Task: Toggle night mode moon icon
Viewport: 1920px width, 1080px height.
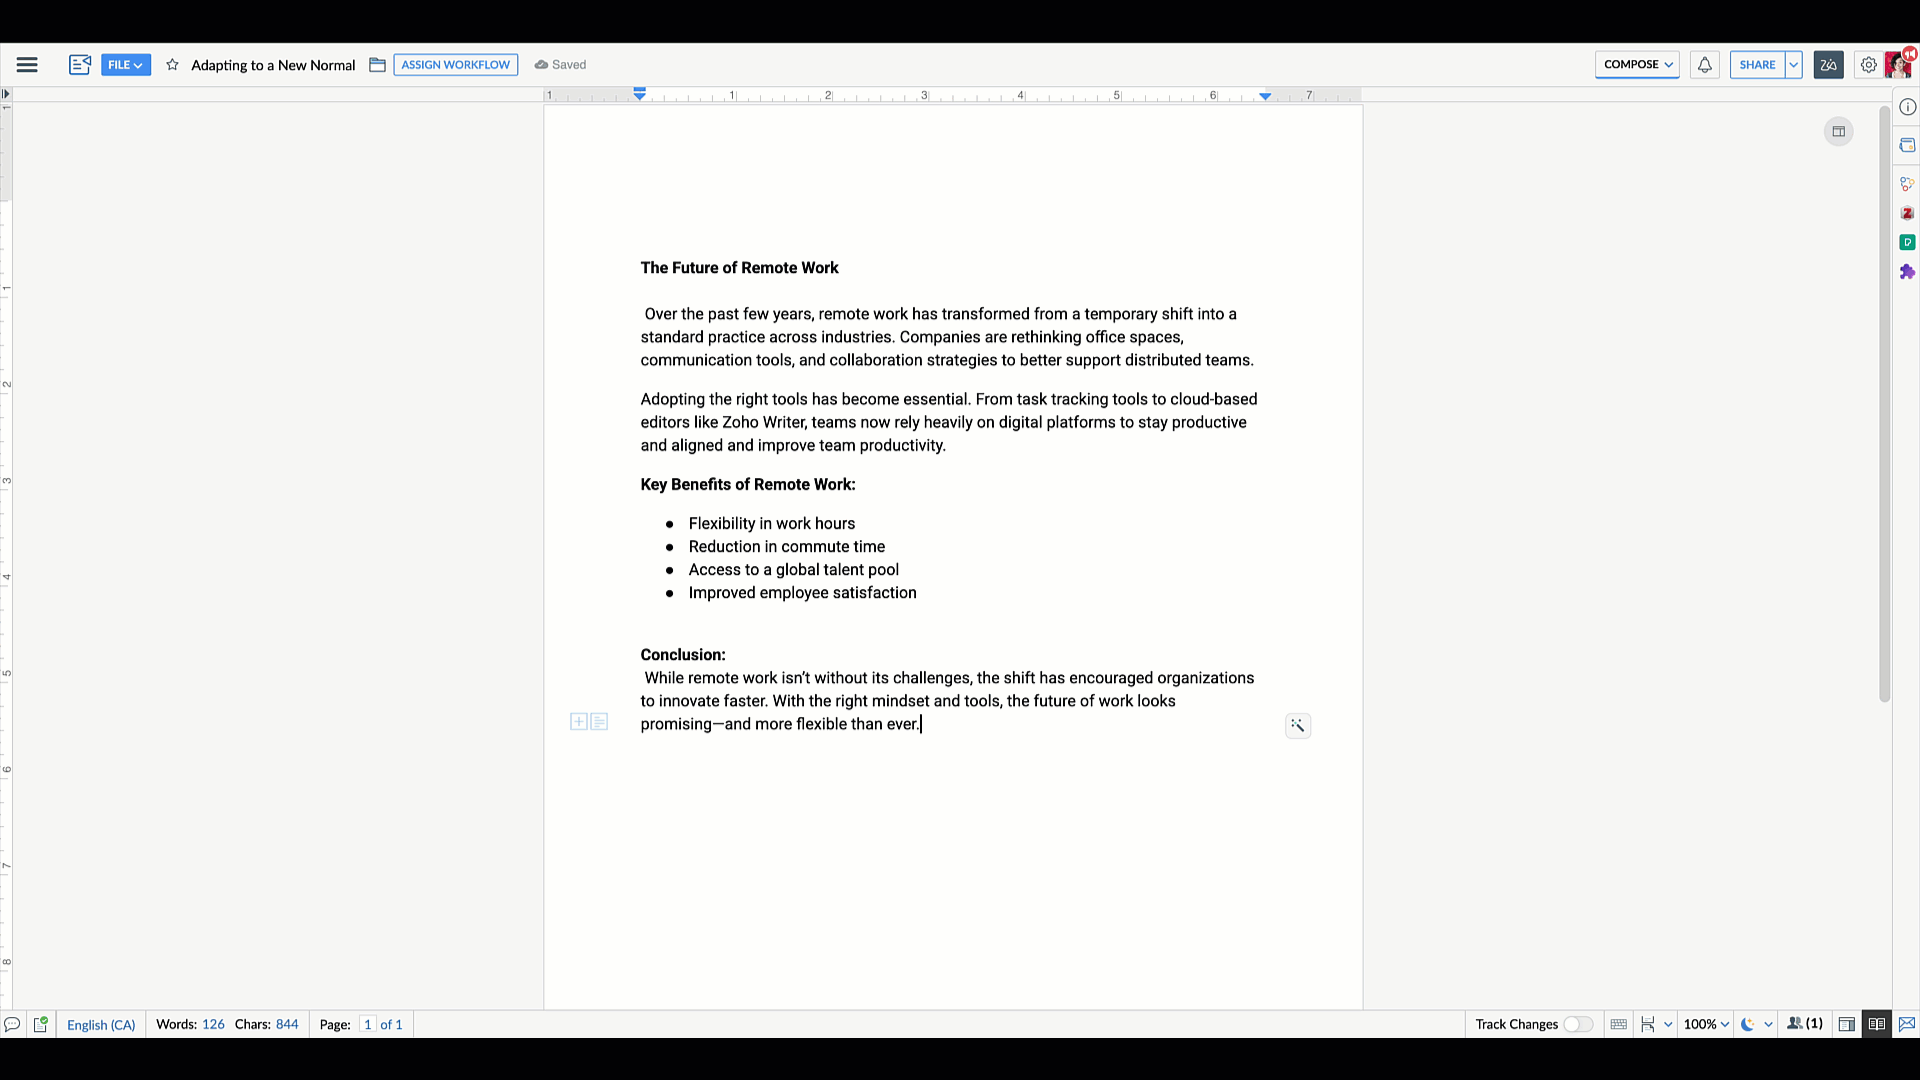Action: 1747,1024
